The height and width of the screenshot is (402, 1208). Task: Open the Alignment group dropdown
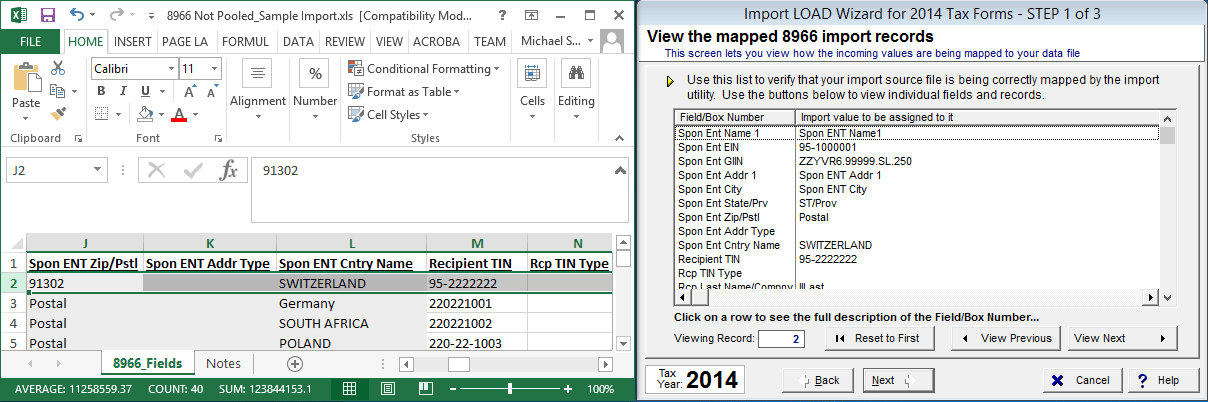[258, 90]
